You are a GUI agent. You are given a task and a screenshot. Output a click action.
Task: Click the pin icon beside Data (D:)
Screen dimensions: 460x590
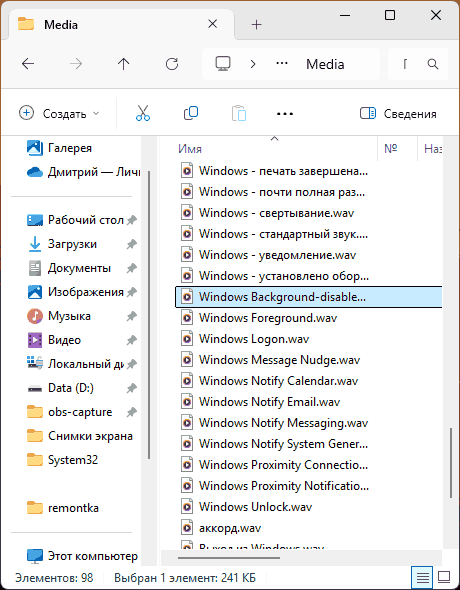pos(131,388)
